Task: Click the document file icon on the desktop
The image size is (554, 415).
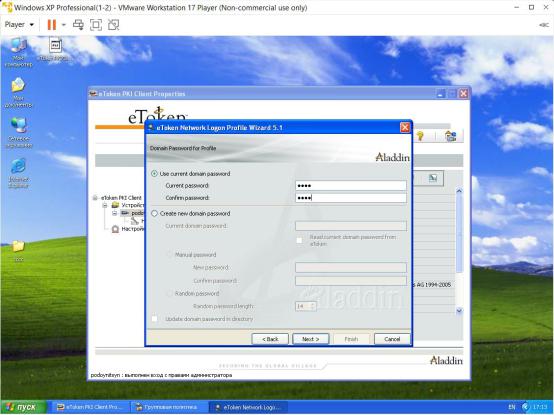Action: tap(55, 50)
